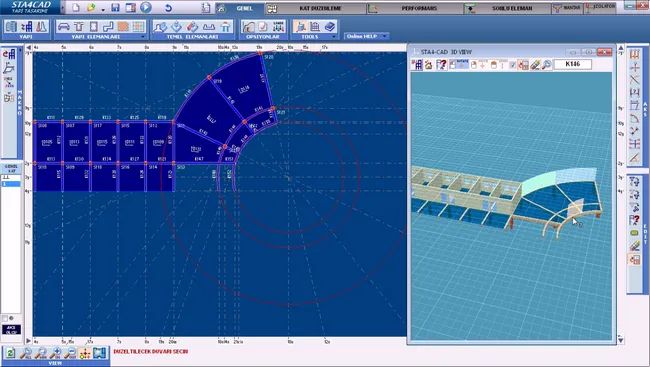The height and width of the screenshot is (367, 650).
Task: Create a new file from top toolbar
Action: (x=75, y=7)
